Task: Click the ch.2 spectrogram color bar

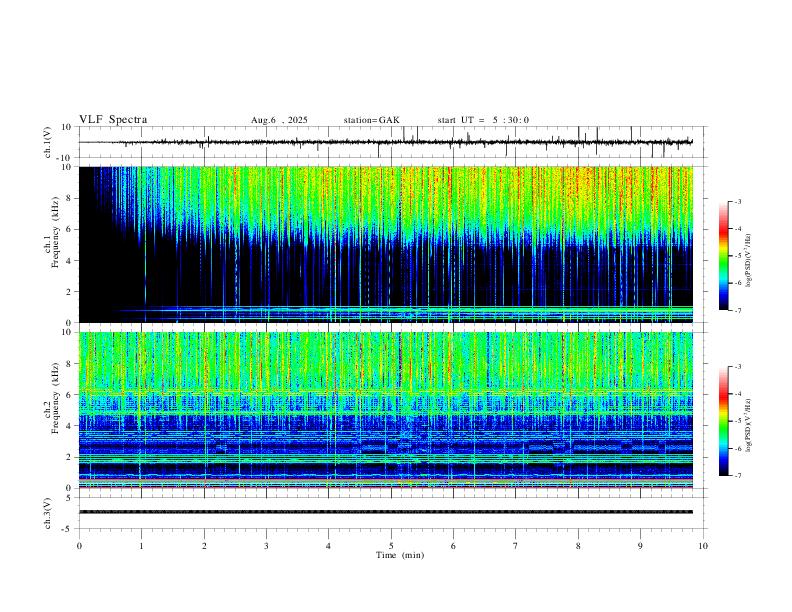Action: [723, 421]
